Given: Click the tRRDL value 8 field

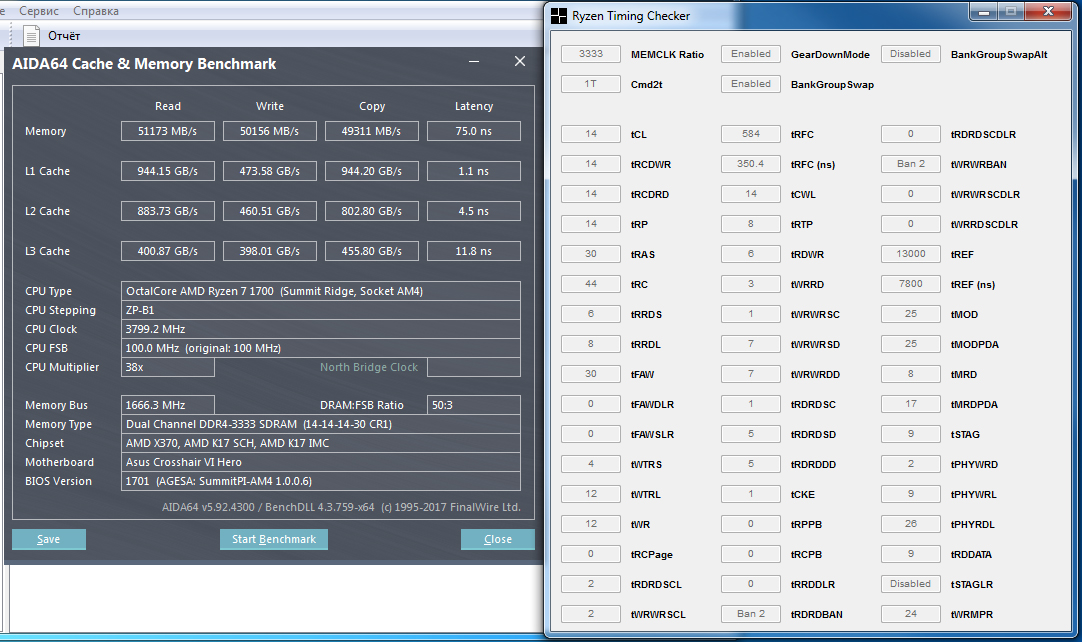Looking at the screenshot, I should [591, 344].
